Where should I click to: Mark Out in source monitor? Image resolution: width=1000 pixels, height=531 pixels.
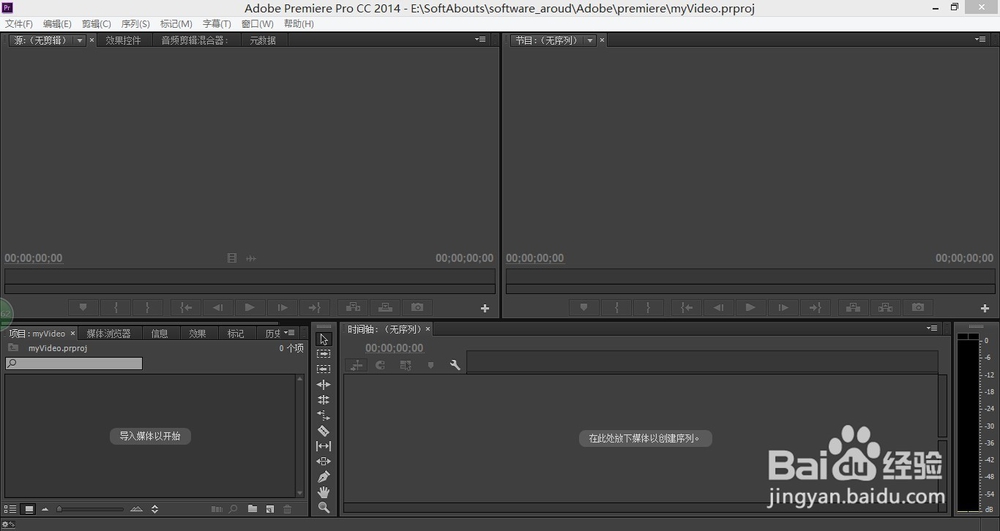[x=147, y=307]
